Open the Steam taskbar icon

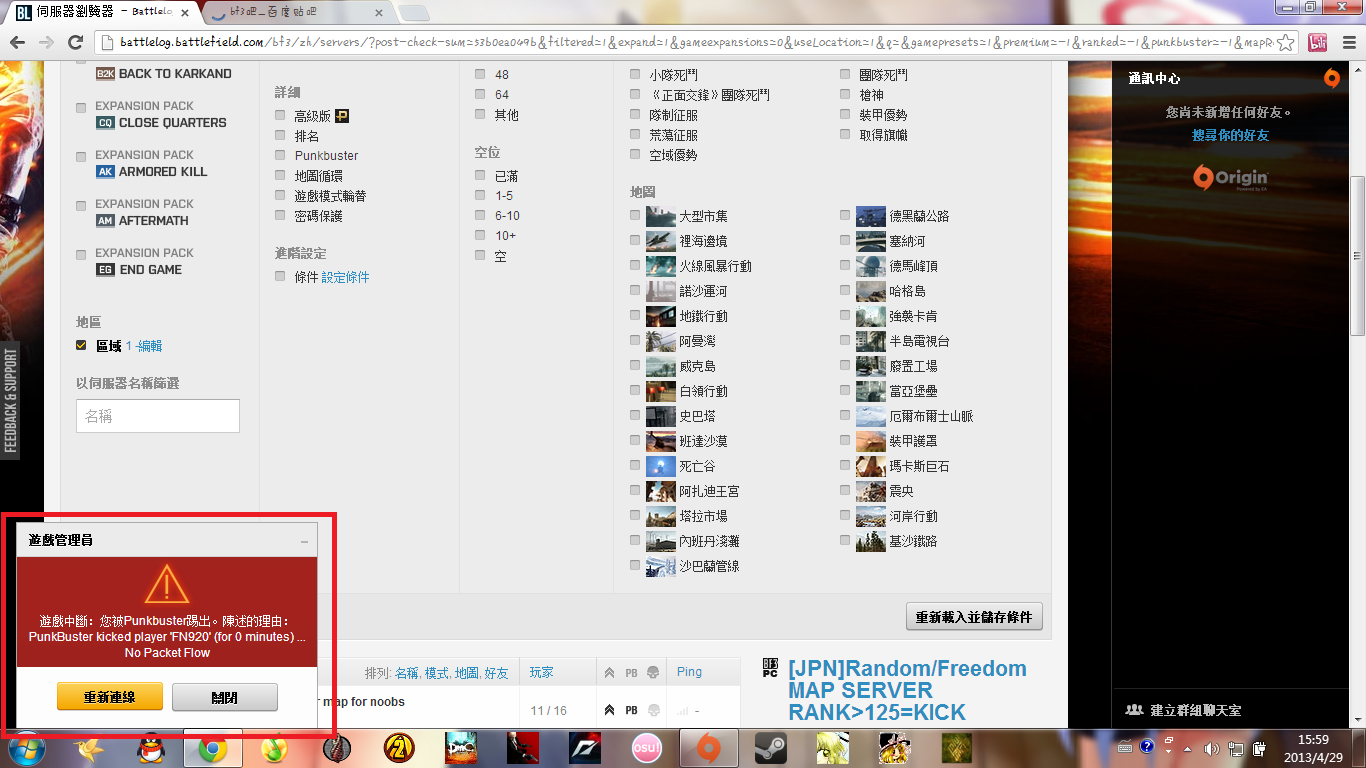(x=770, y=748)
